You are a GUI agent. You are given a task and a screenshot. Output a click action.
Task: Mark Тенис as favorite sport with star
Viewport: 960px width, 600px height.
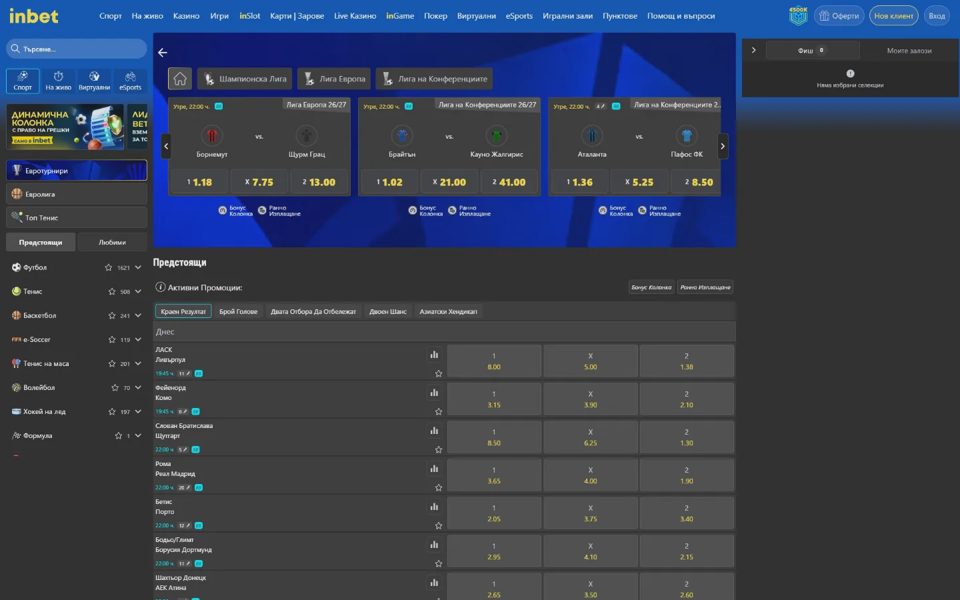pos(111,291)
